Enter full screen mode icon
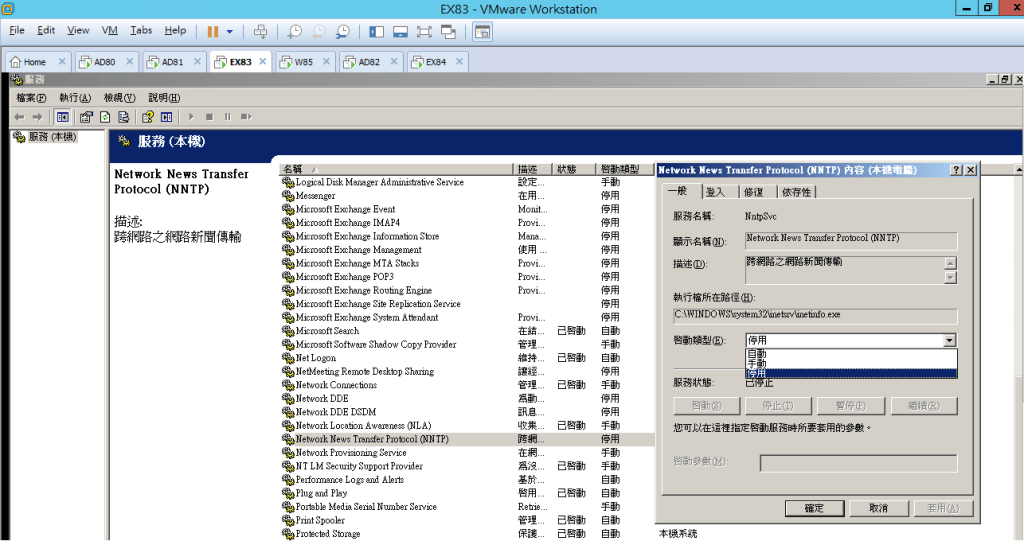The width and height of the screenshot is (1024, 541). (423, 31)
